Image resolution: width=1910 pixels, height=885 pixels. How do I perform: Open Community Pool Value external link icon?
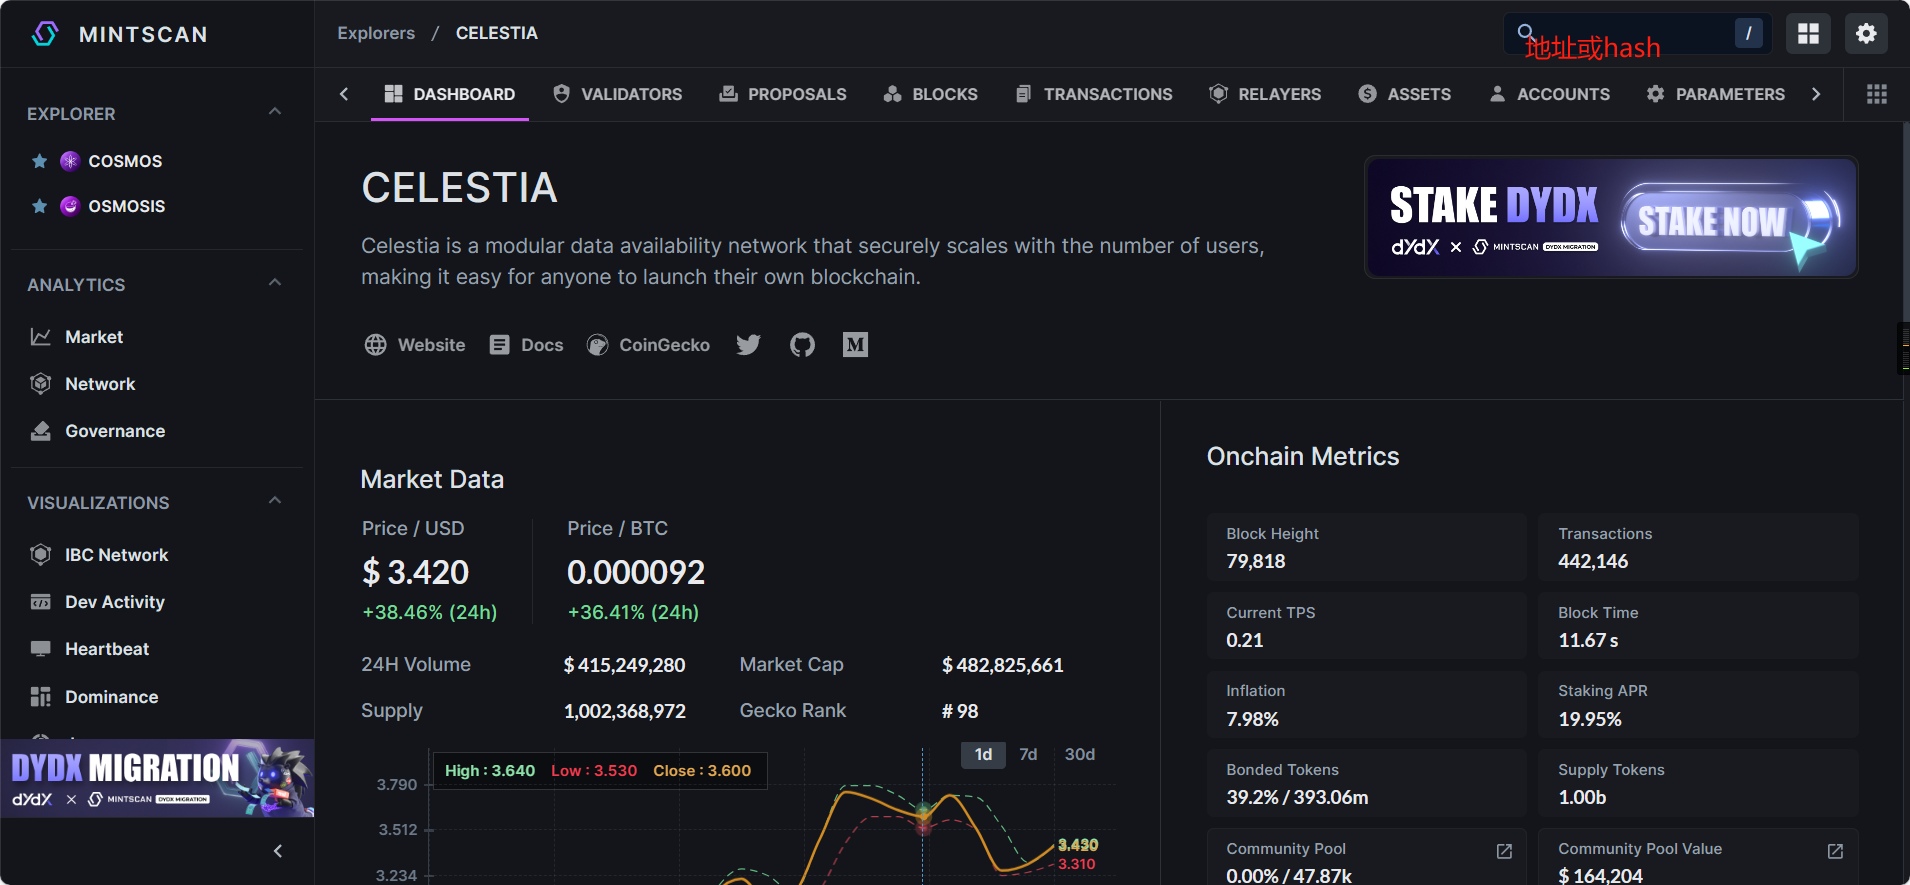point(1835,851)
